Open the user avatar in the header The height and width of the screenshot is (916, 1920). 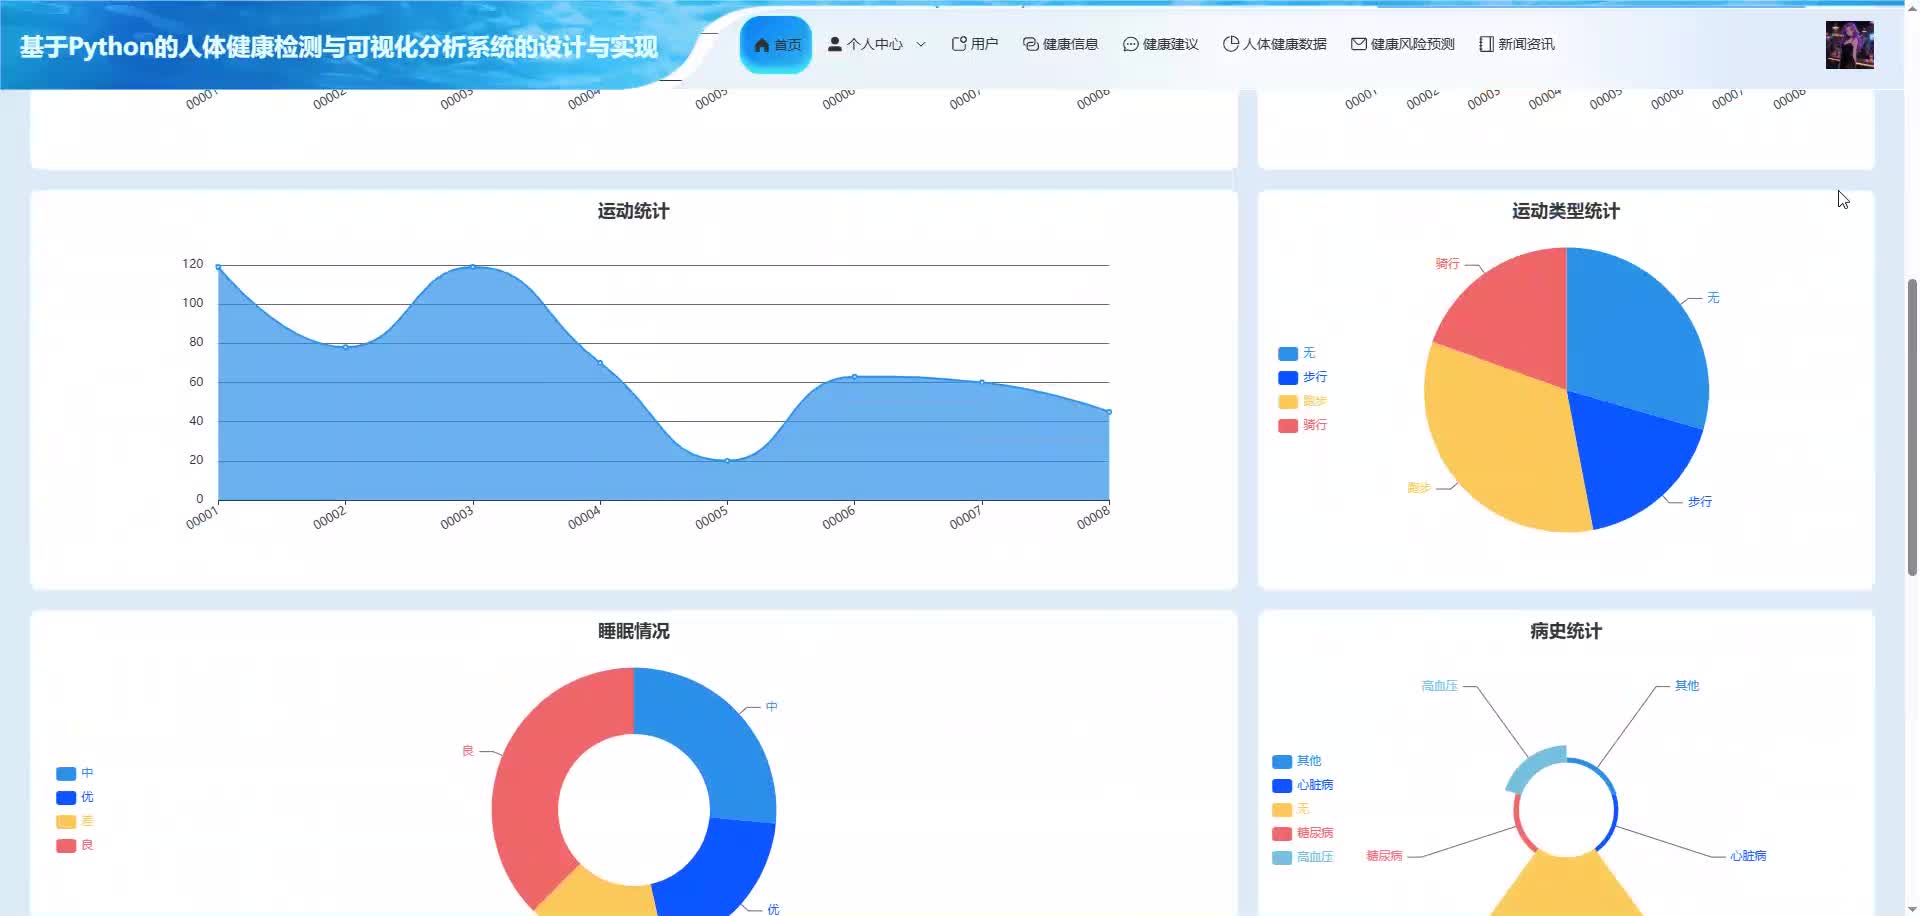1850,45
